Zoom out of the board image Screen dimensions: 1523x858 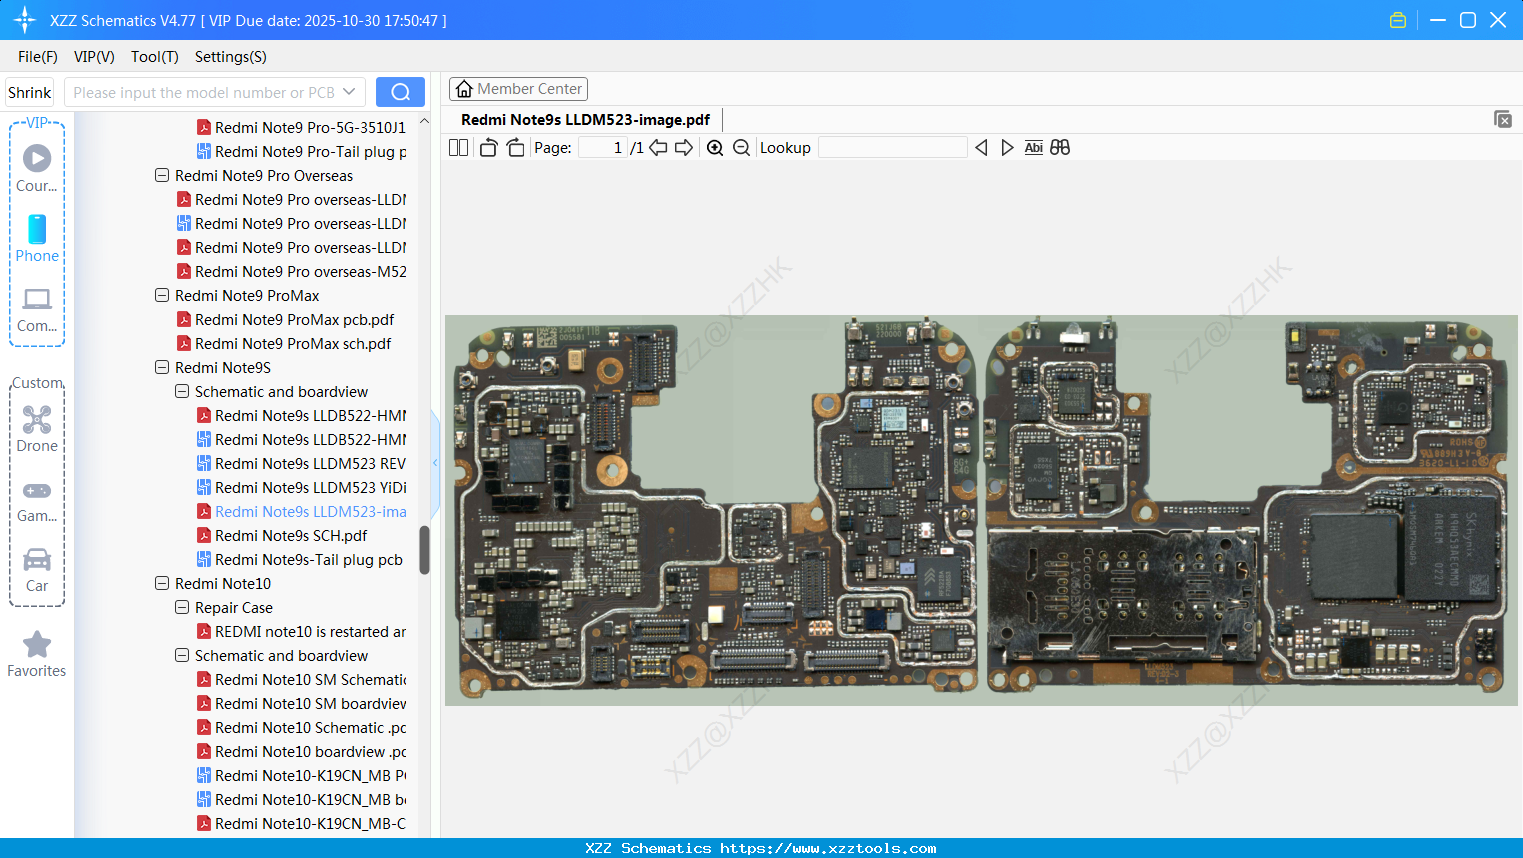[x=741, y=147]
